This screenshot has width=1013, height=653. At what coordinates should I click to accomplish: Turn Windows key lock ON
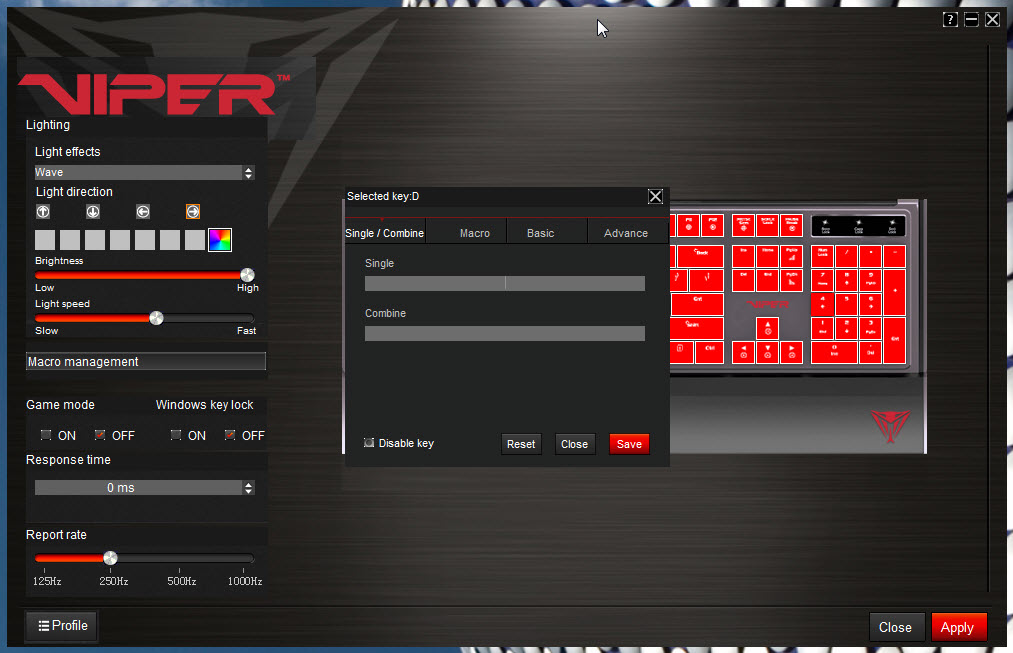[176, 435]
